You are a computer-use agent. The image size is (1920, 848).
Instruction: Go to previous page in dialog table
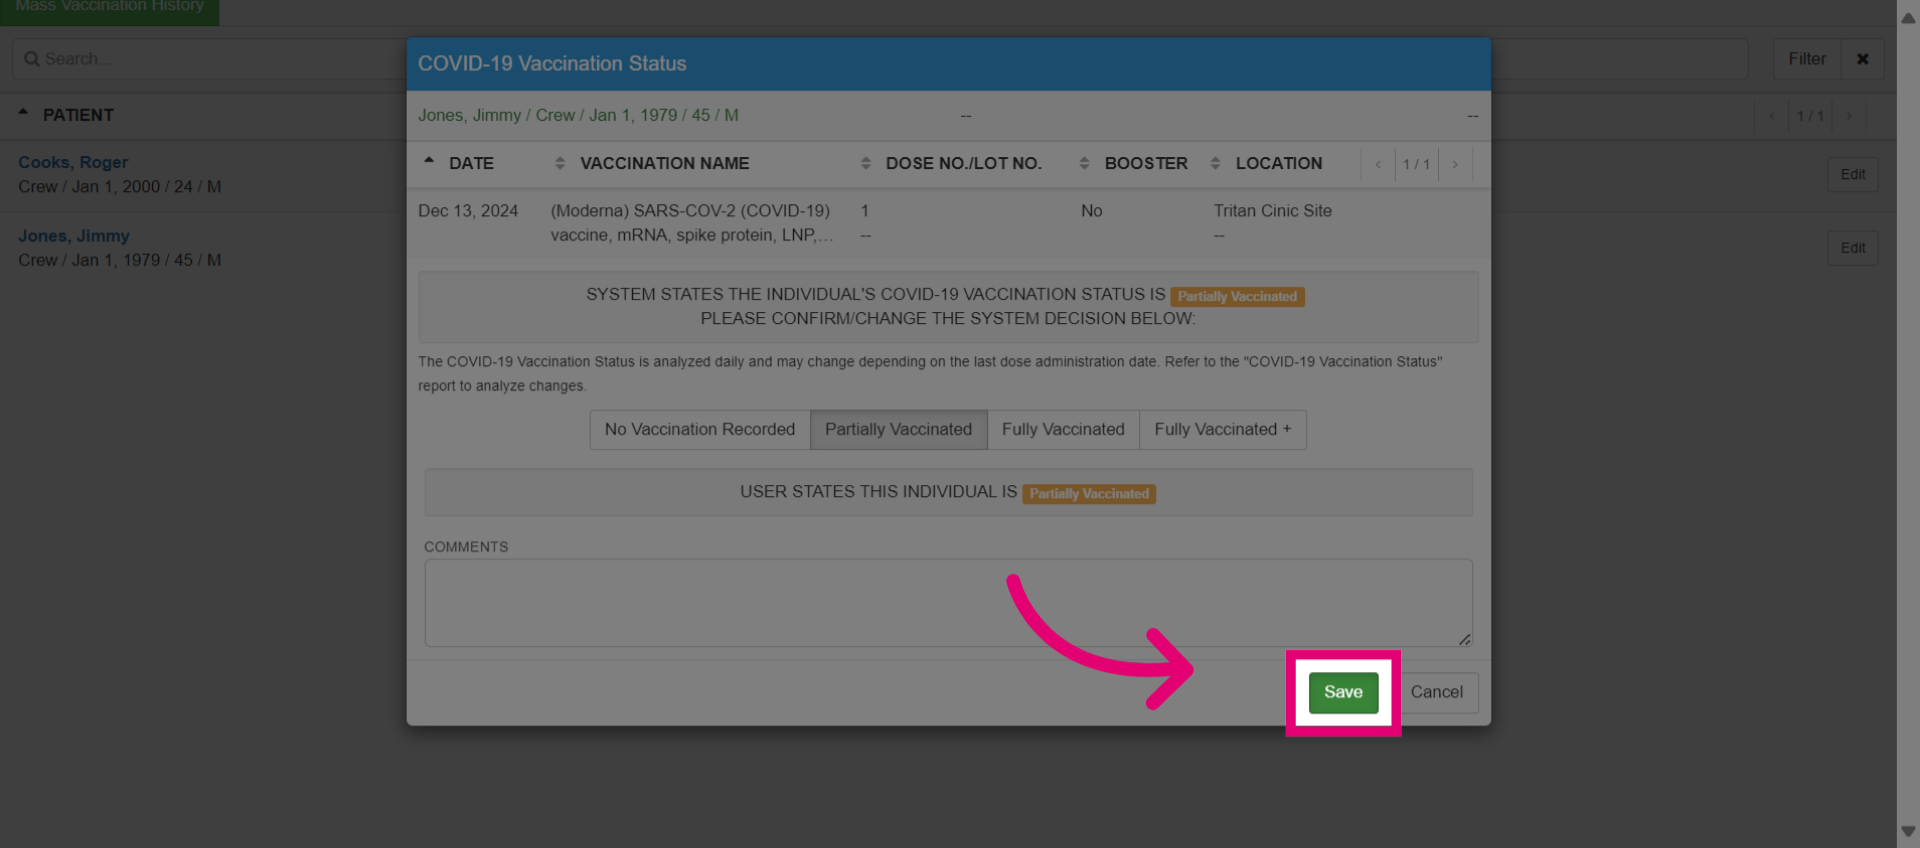pyautogui.click(x=1378, y=164)
